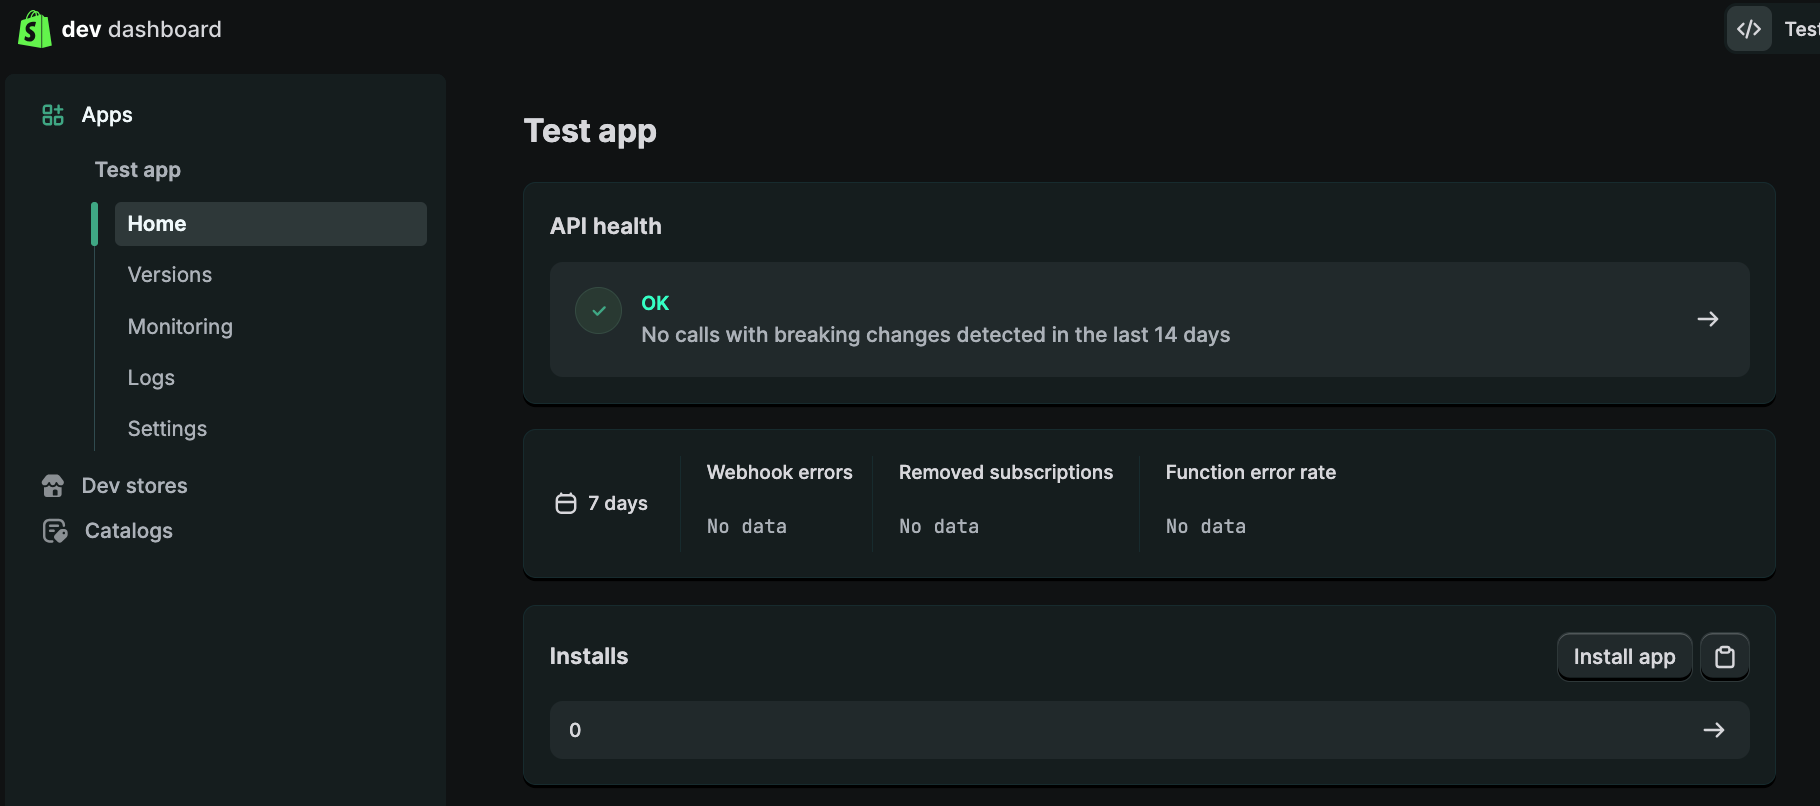The height and width of the screenshot is (806, 1820).
Task: Click the Apps grid icon
Action: (53, 115)
